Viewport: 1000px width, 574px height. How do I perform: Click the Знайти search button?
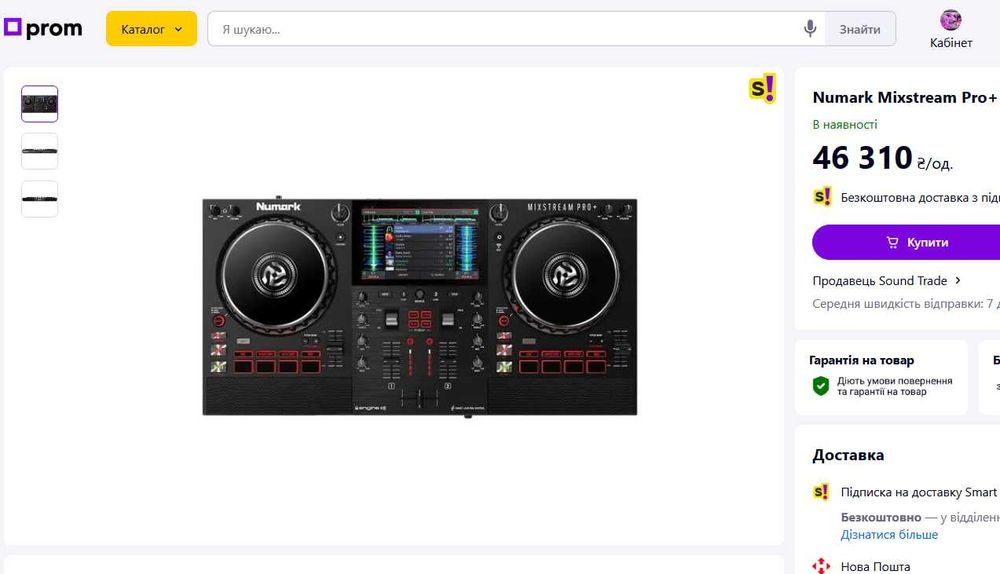pos(860,29)
